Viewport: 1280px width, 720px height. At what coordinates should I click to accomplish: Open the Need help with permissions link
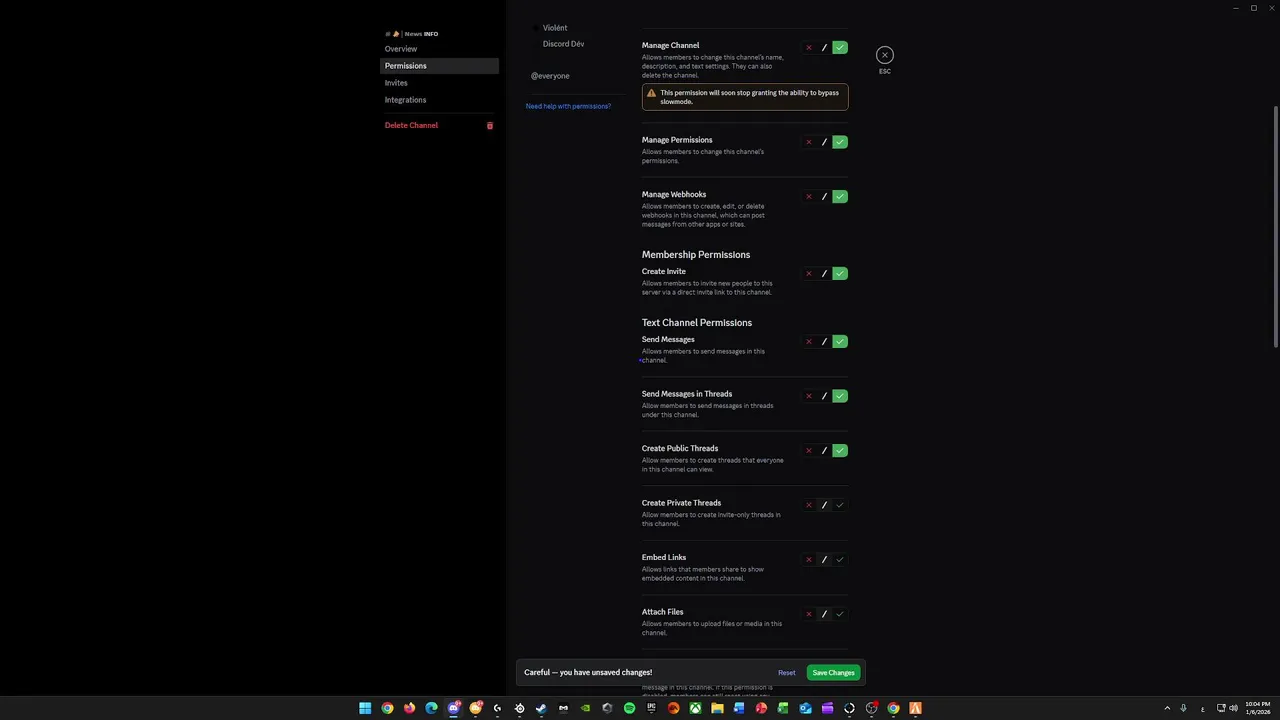[x=568, y=106]
